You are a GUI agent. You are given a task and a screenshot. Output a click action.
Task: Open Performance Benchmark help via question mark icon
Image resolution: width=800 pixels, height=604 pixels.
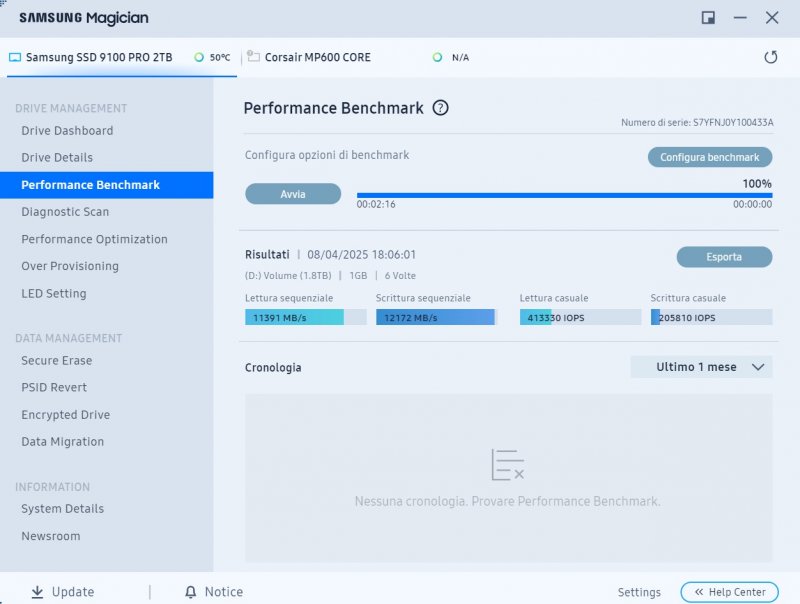point(439,107)
